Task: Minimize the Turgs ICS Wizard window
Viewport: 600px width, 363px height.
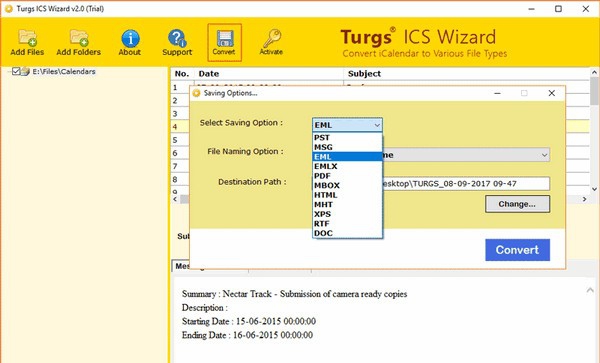Action: 532,8
